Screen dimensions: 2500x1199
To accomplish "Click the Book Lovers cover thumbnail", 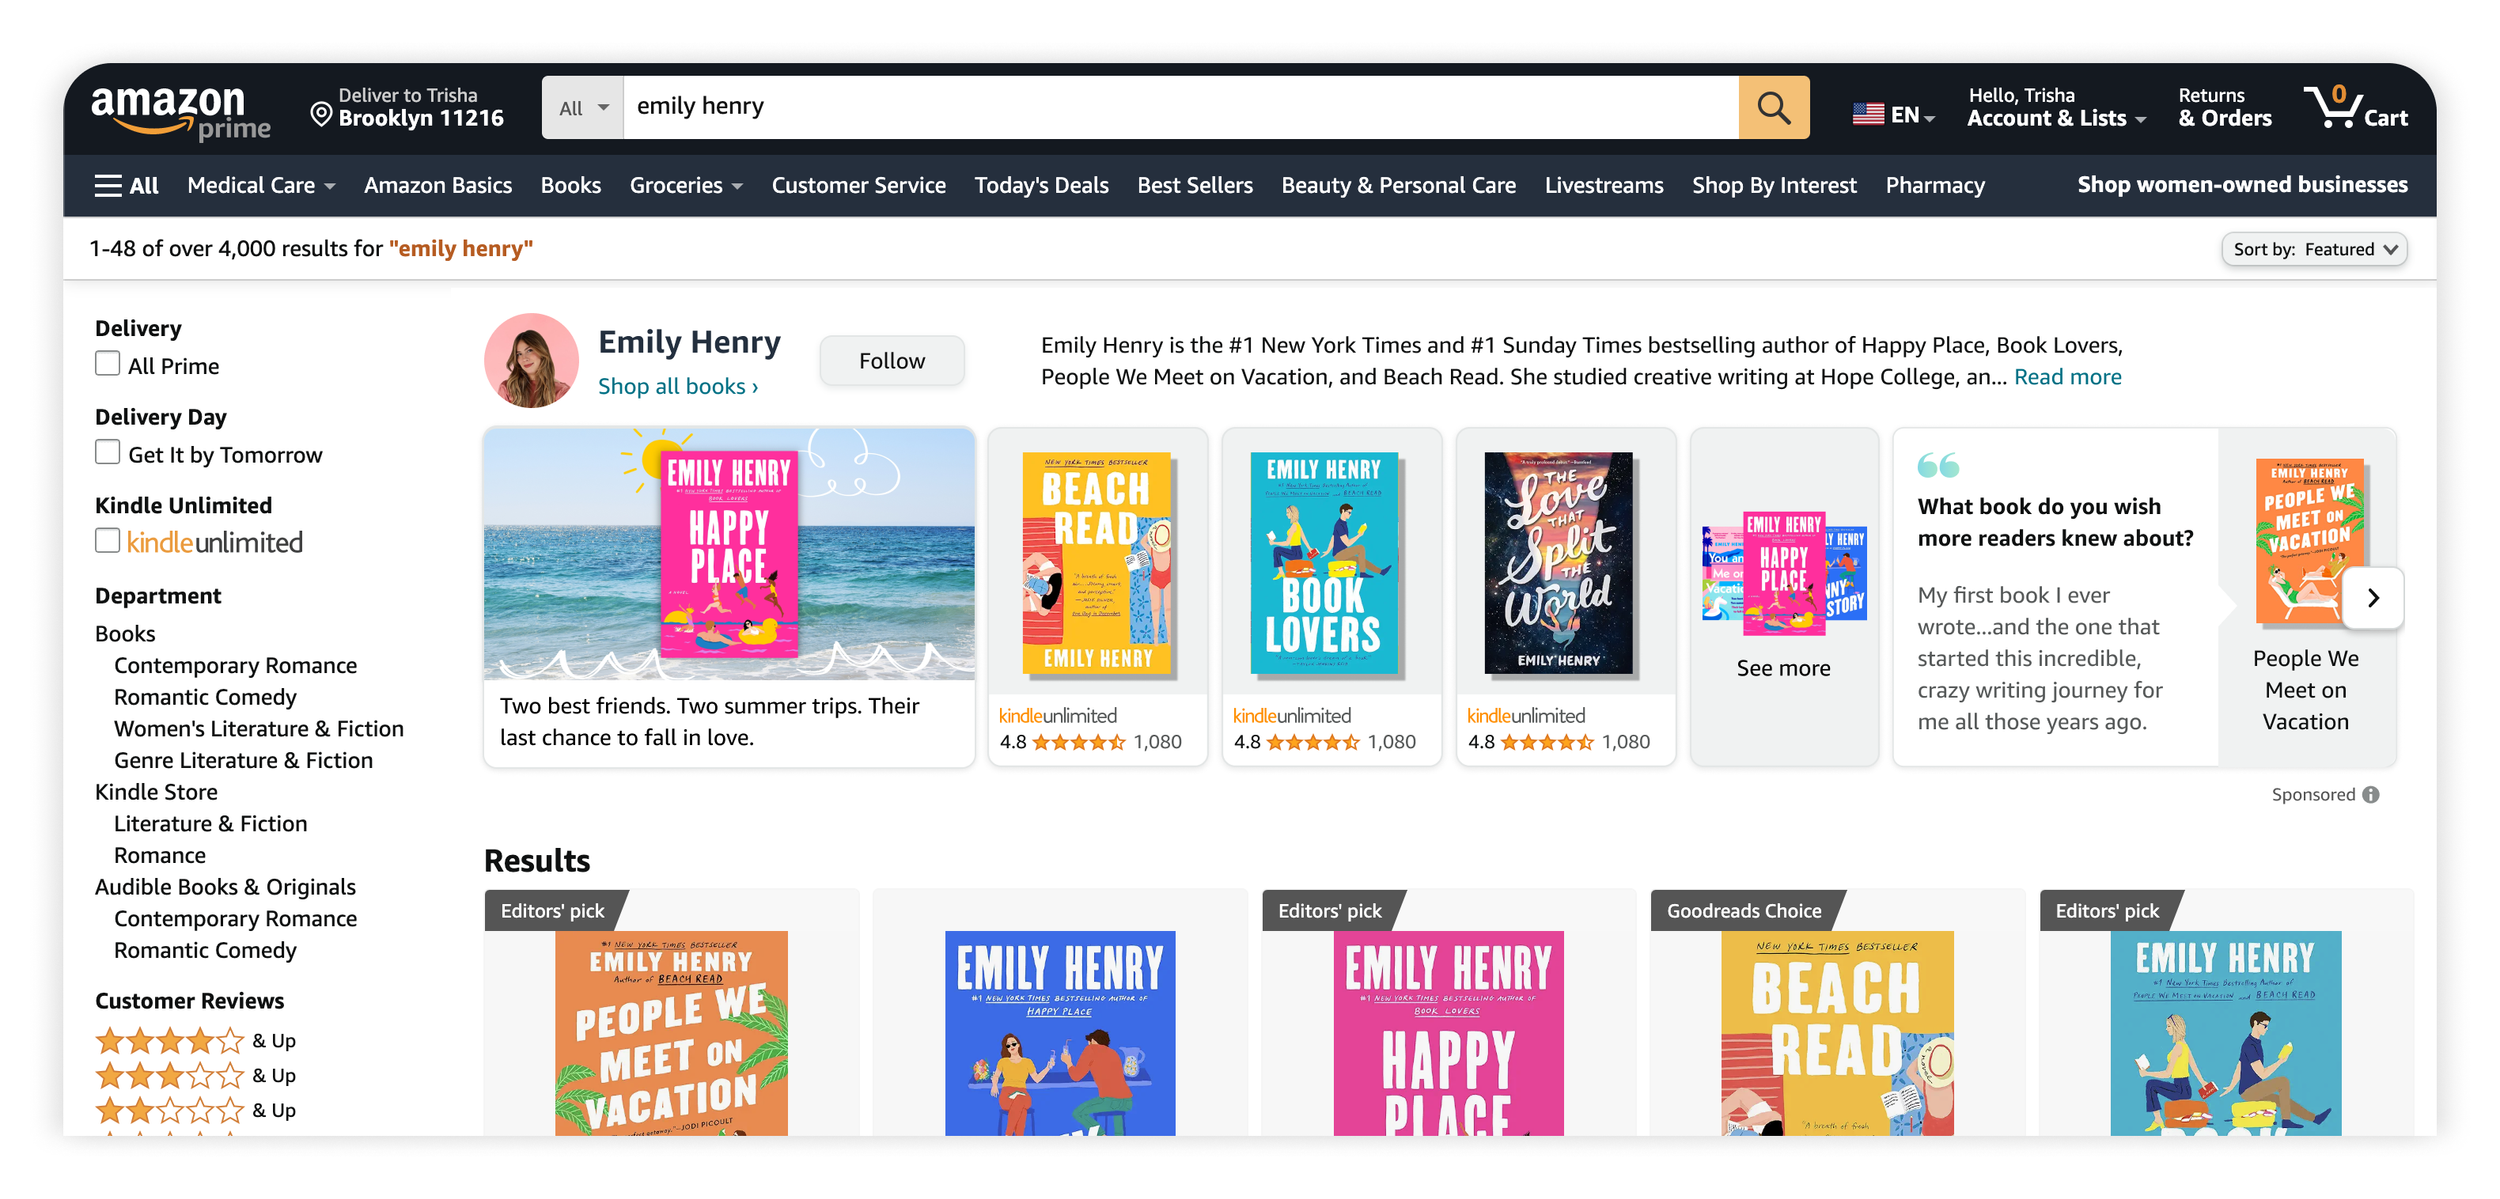I will pos(1323,562).
